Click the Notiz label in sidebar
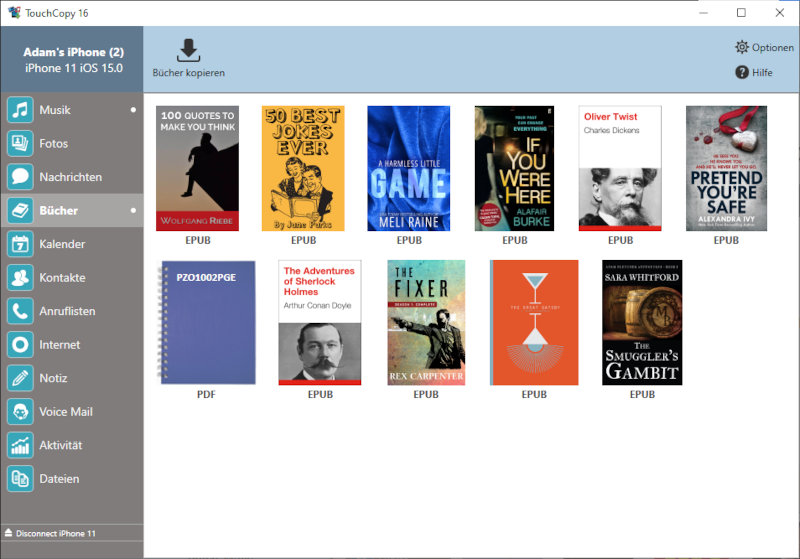This screenshot has width=800, height=559. click(53, 378)
